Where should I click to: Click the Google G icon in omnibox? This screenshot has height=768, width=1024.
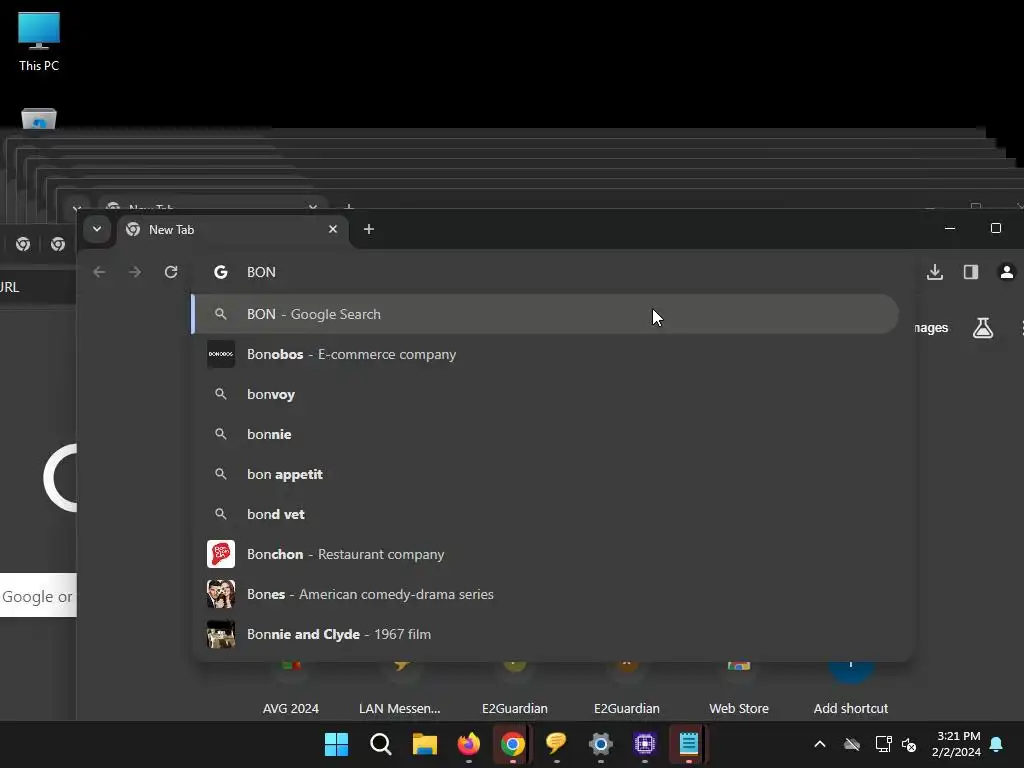coord(221,272)
